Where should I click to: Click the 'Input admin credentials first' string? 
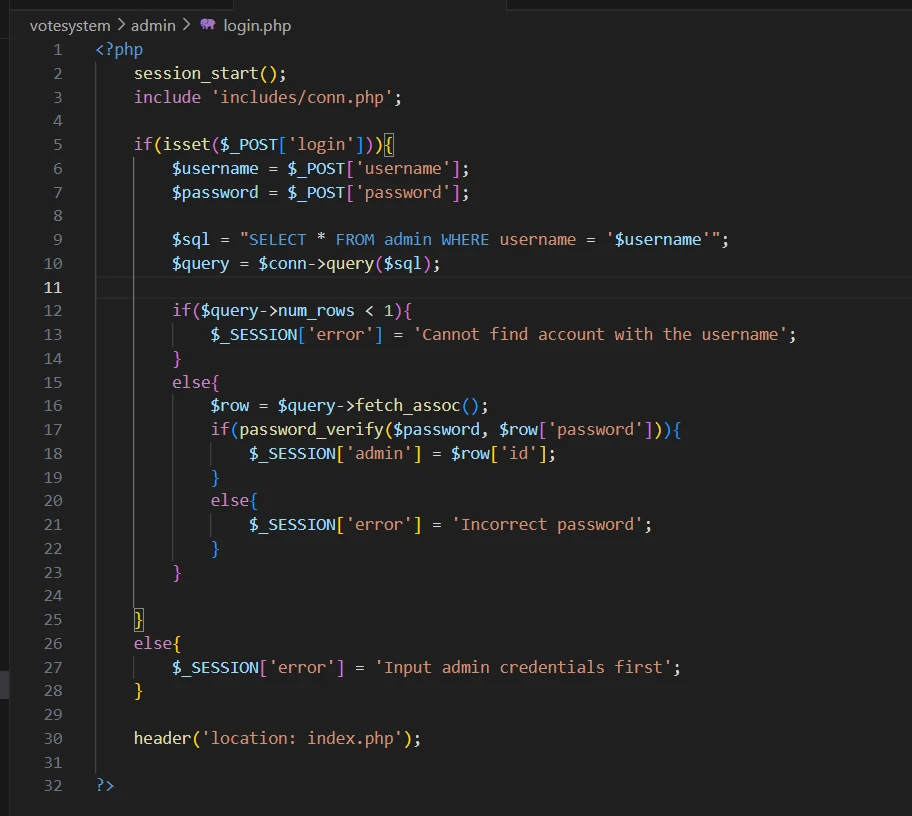click(523, 667)
